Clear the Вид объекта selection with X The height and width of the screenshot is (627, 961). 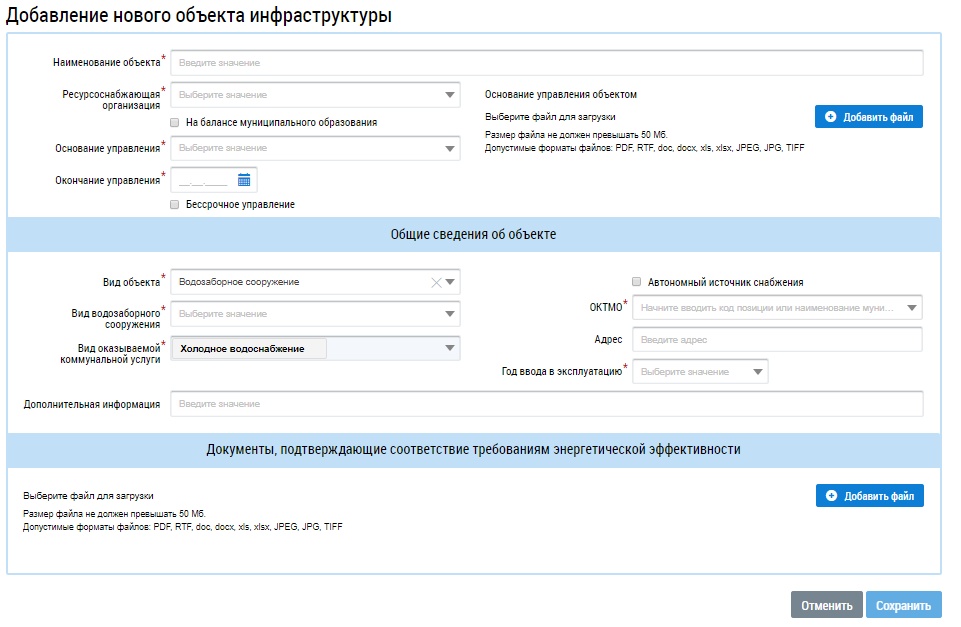point(435,283)
